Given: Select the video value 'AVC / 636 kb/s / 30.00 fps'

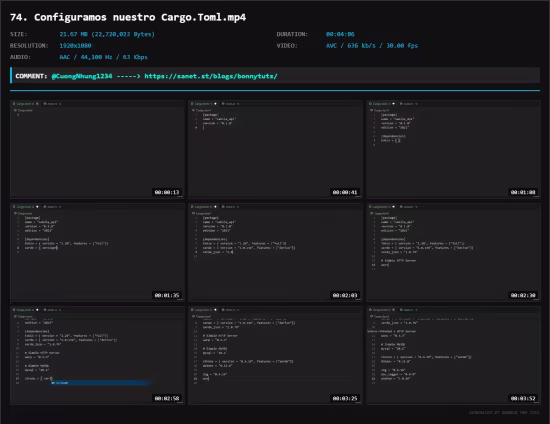Looking at the screenshot, I should pos(372,46).
